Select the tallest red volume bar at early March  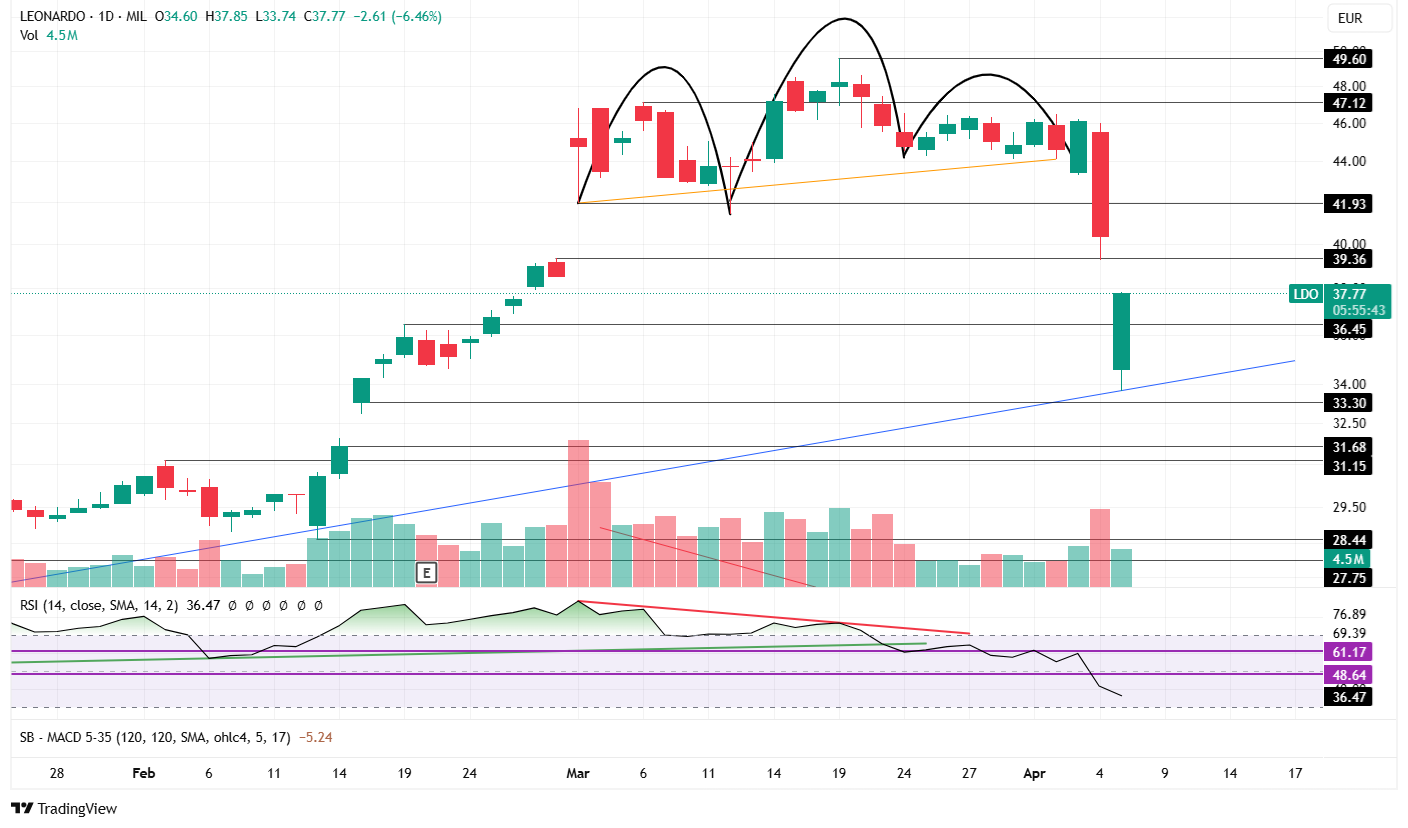[x=578, y=513]
